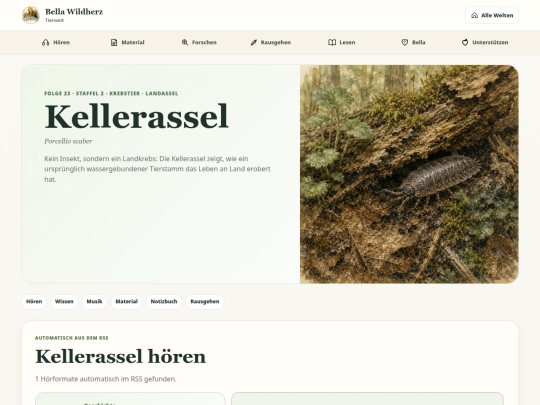
Task: Click the leaf icon next to Rausgehen
Action: pyautogui.click(x=253, y=42)
